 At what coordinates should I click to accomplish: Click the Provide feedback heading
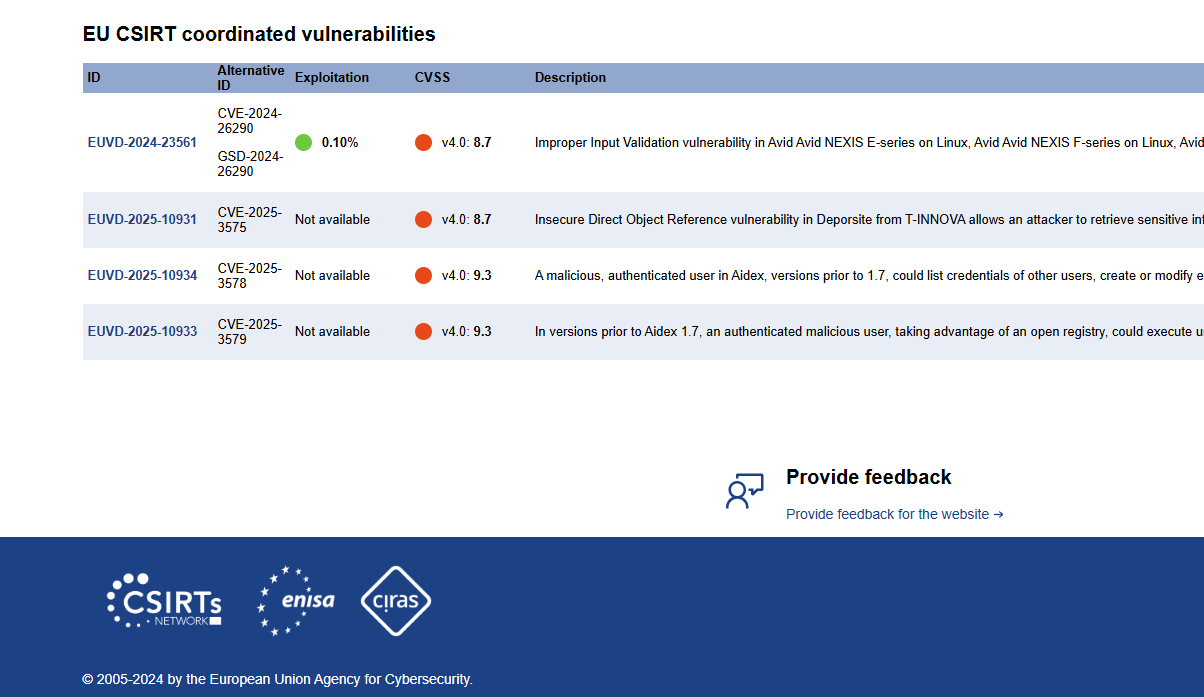pyautogui.click(x=869, y=477)
